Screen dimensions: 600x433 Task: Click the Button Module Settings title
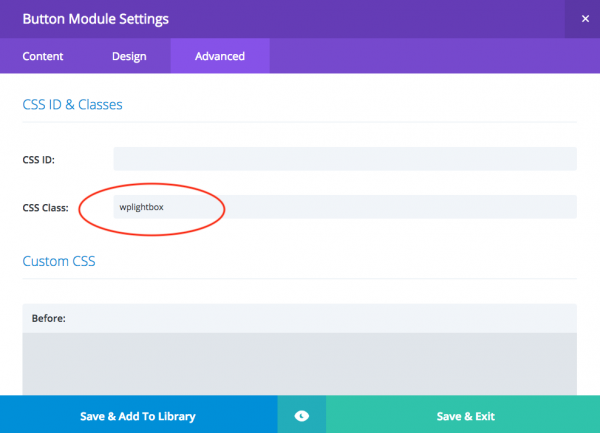click(x=95, y=18)
